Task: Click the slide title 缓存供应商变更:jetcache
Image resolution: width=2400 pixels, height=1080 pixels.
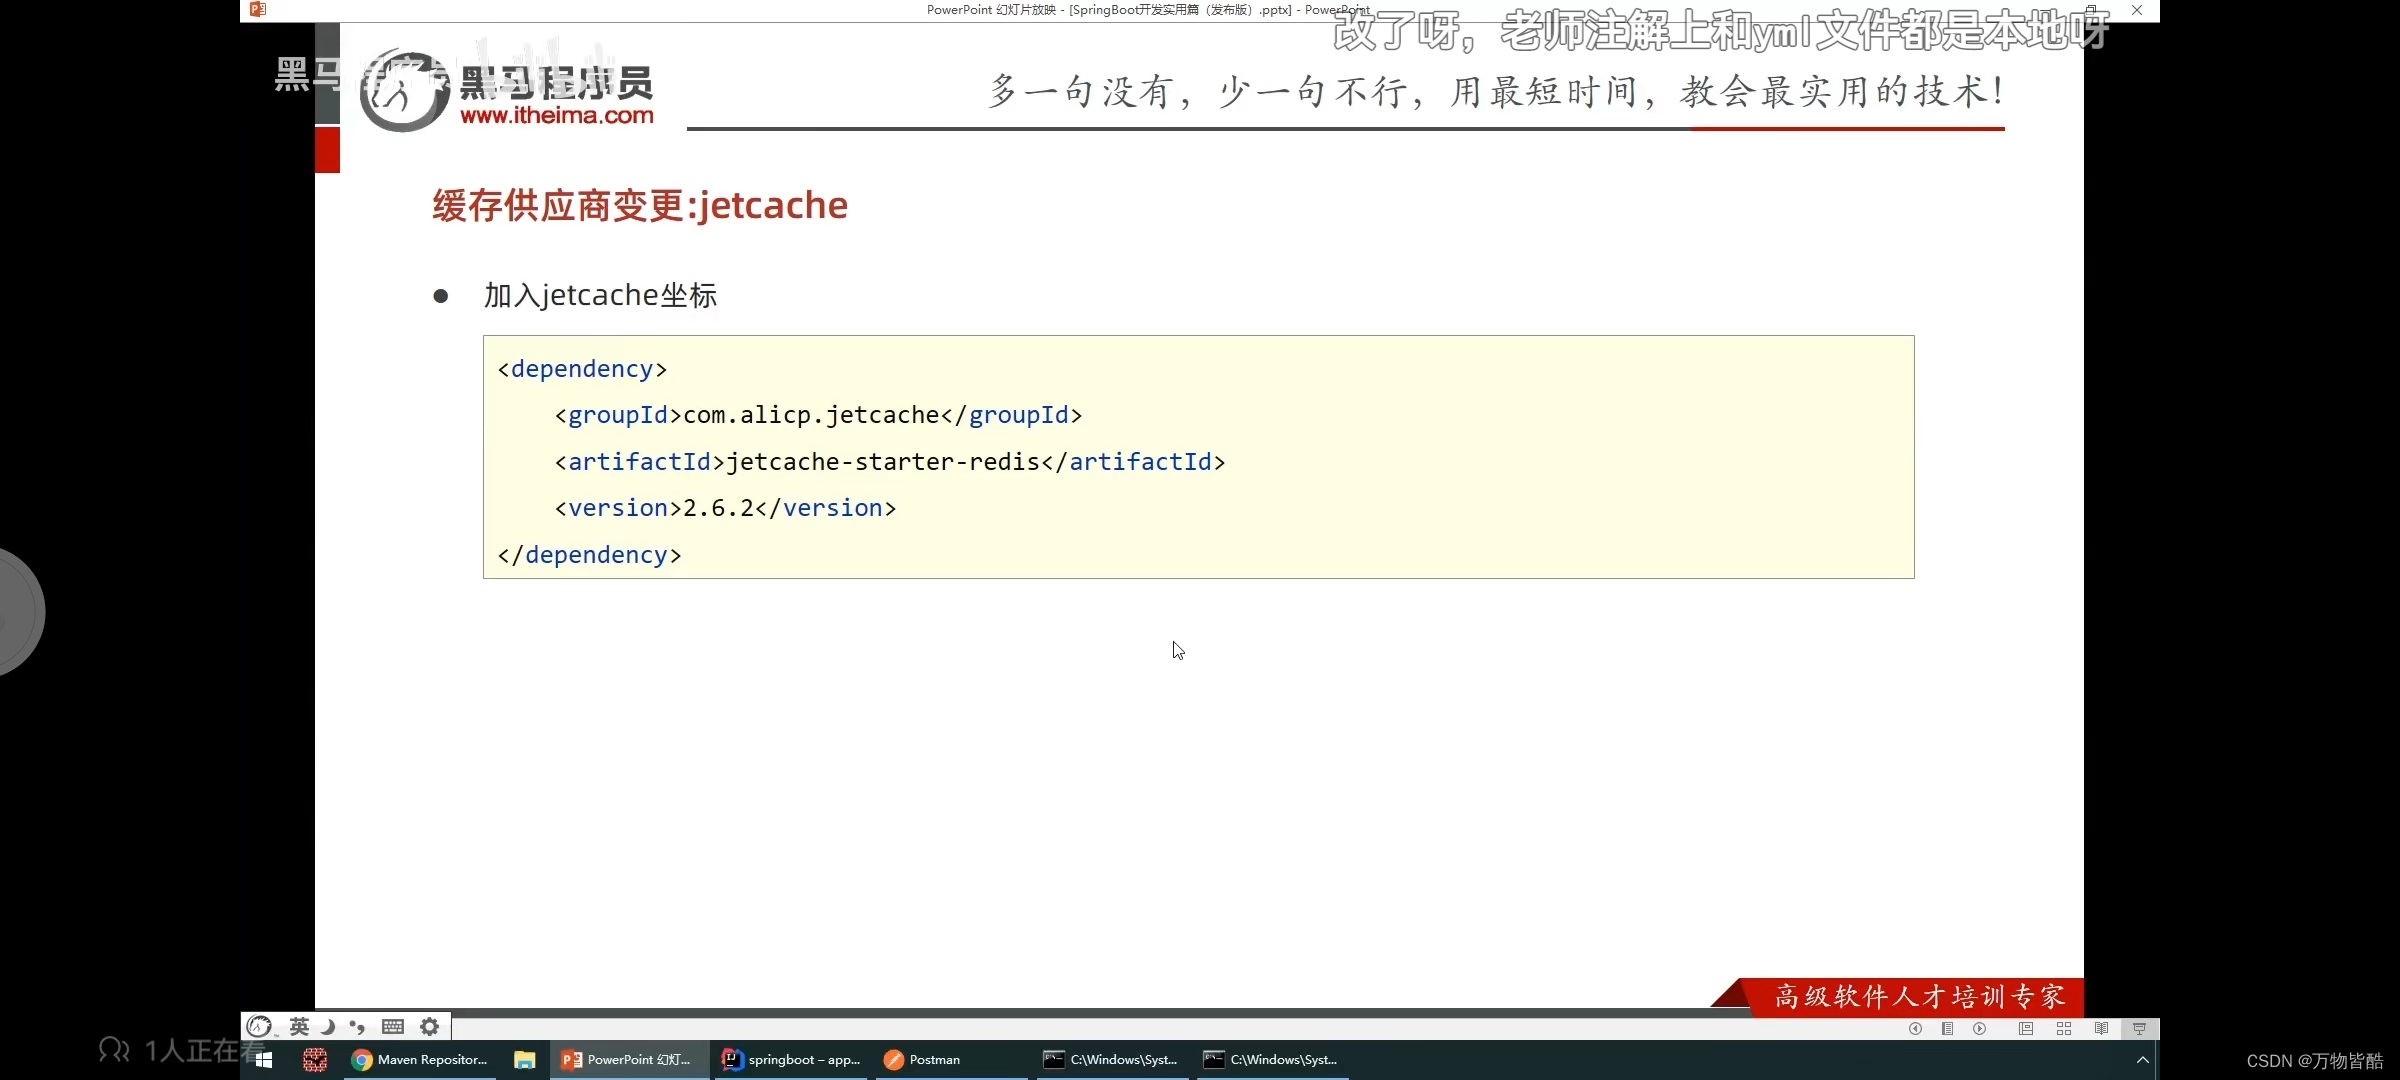Action: [640, 206]
